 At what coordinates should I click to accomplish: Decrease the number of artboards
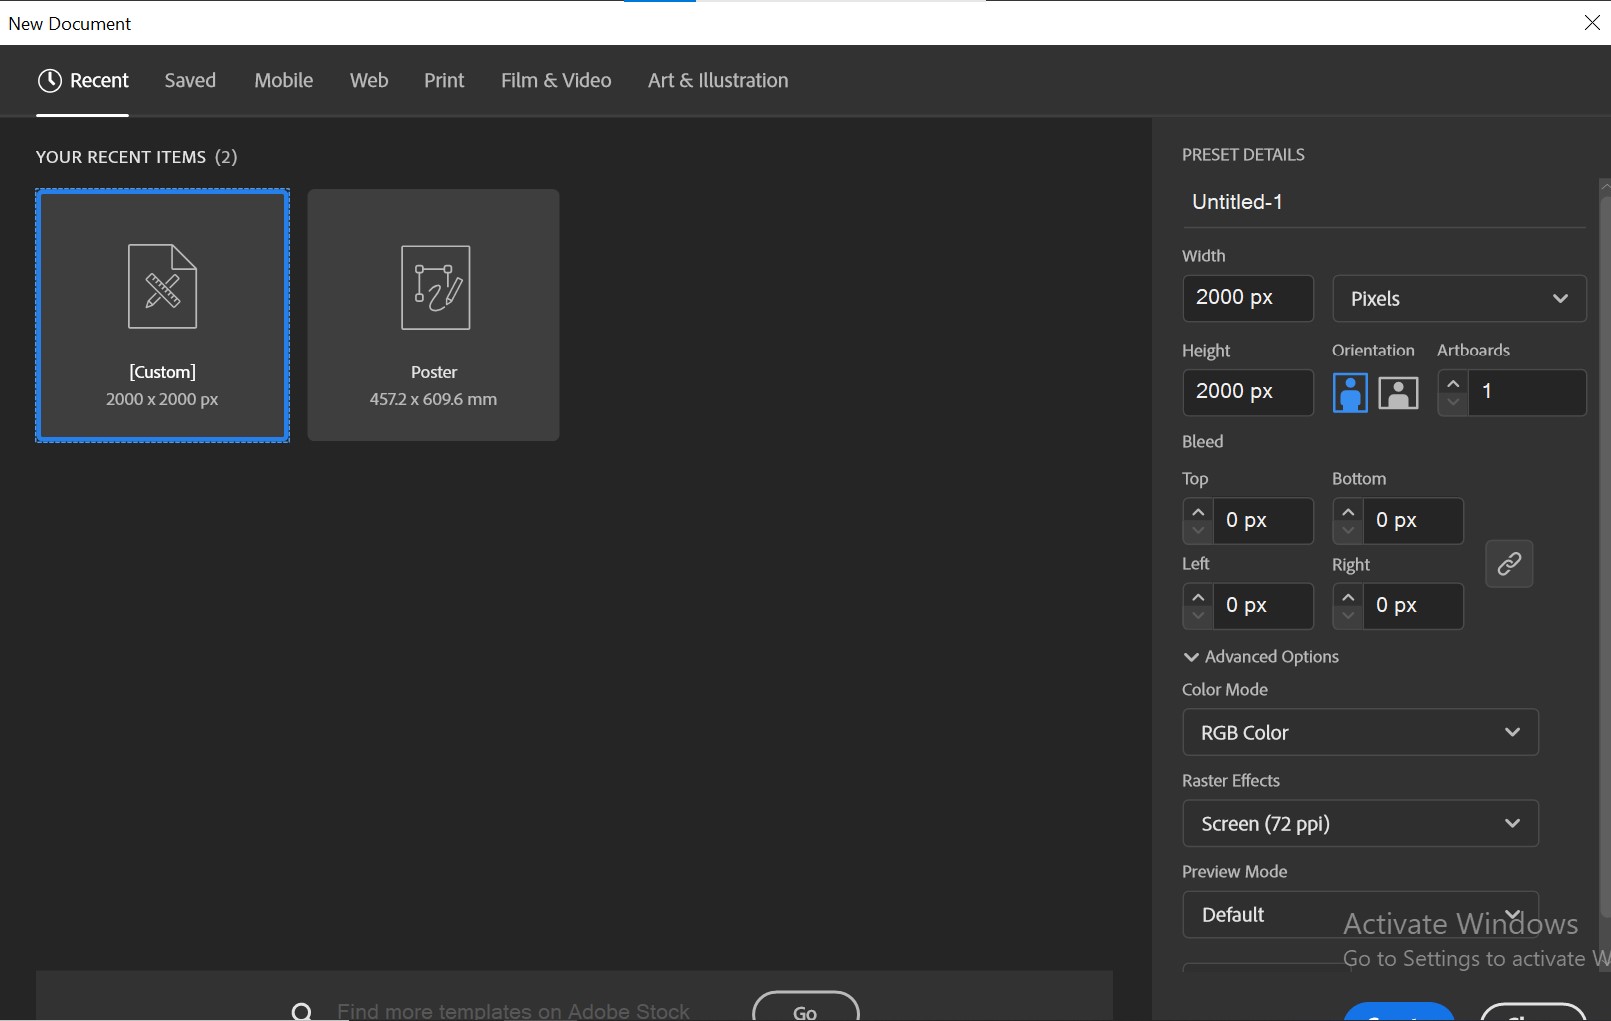tap(1453, 403)
